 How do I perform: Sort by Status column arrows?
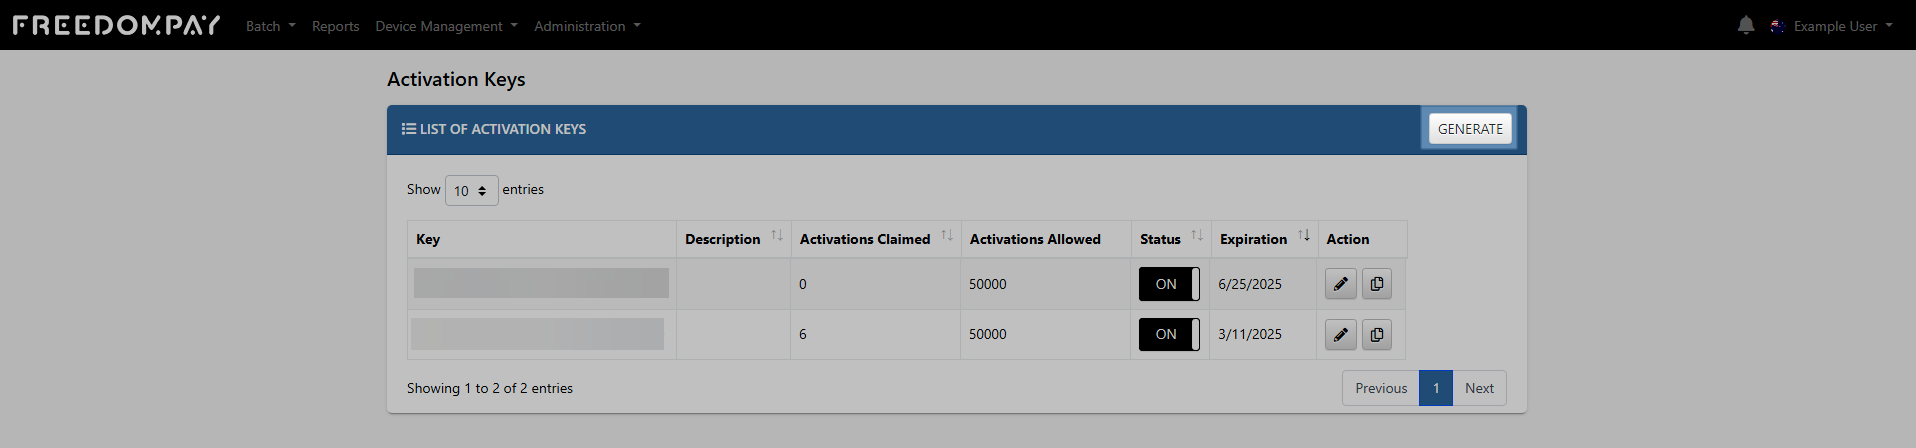1197,236
